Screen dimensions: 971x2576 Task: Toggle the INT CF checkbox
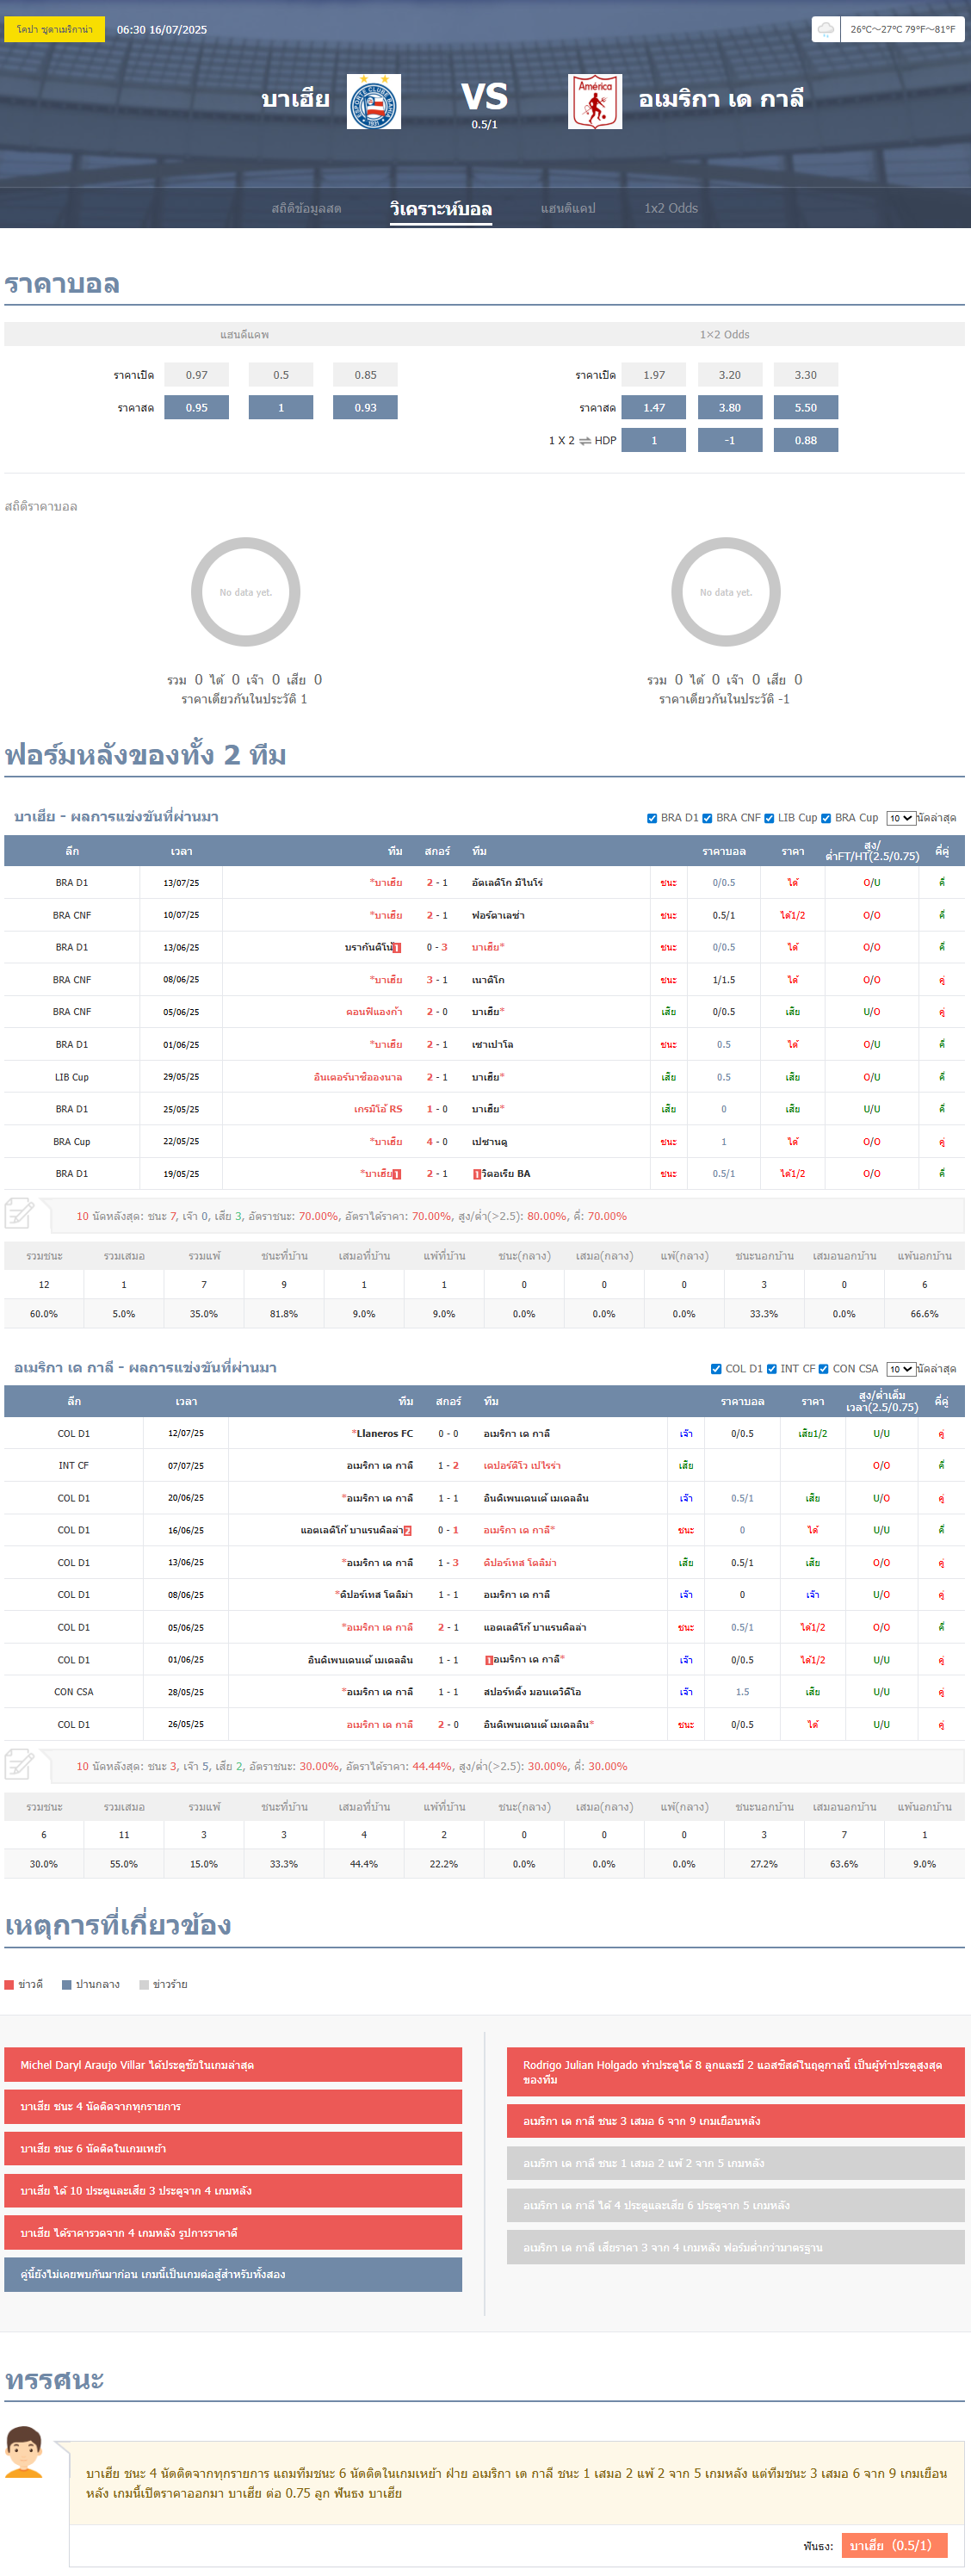pyautogui.click(x=771, y=1369)
